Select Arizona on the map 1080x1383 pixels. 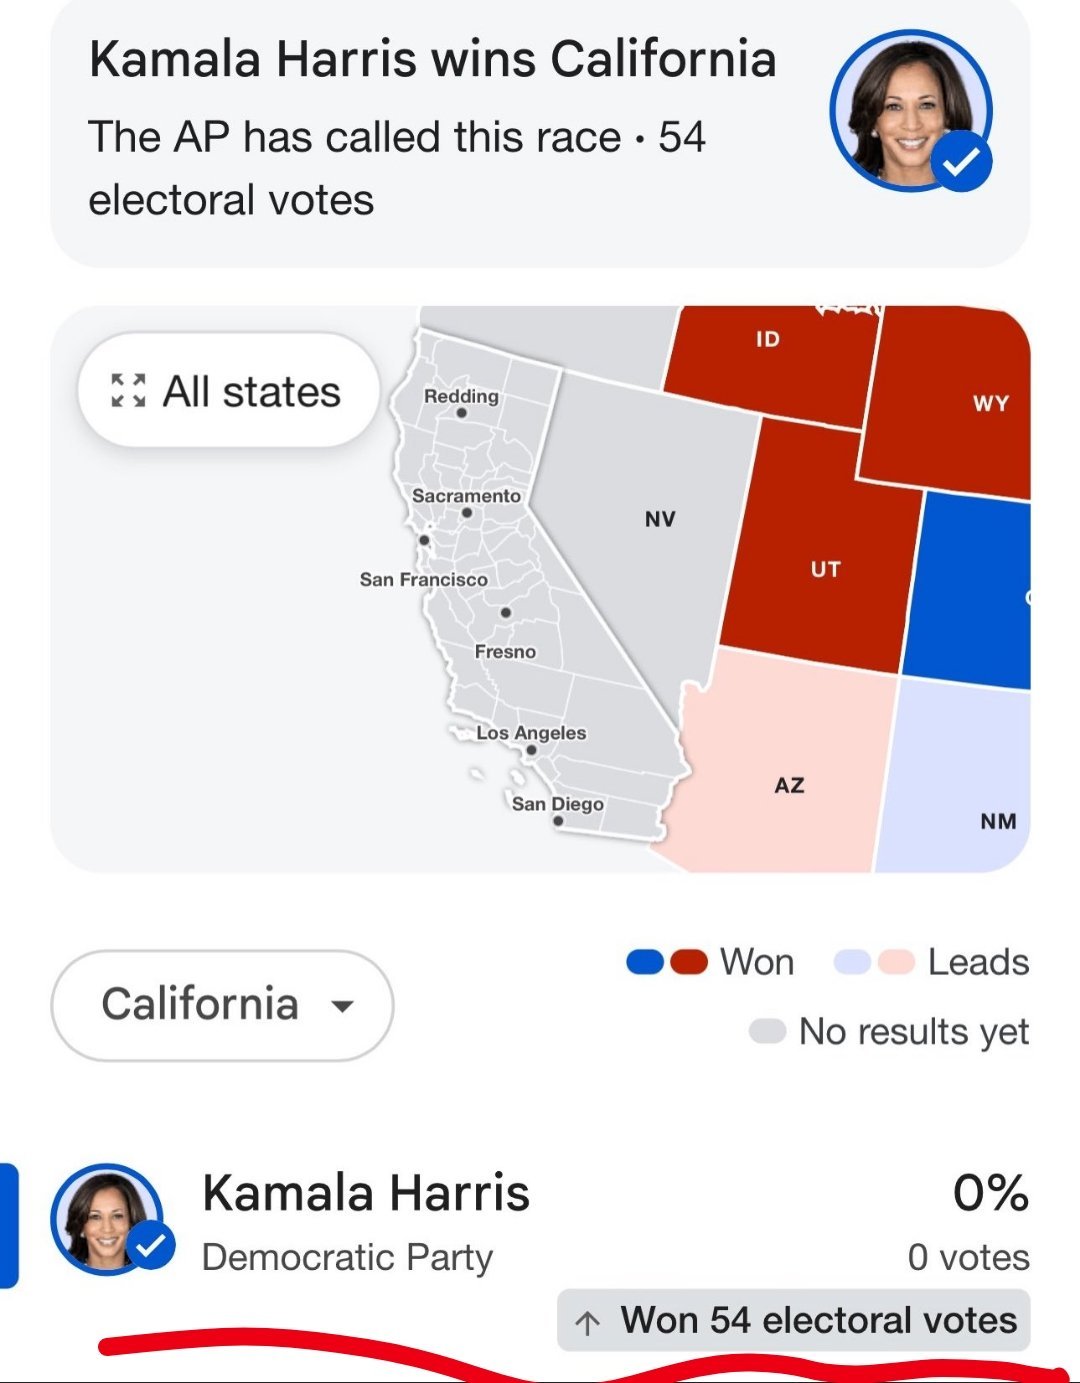click(x=789, y=785)
